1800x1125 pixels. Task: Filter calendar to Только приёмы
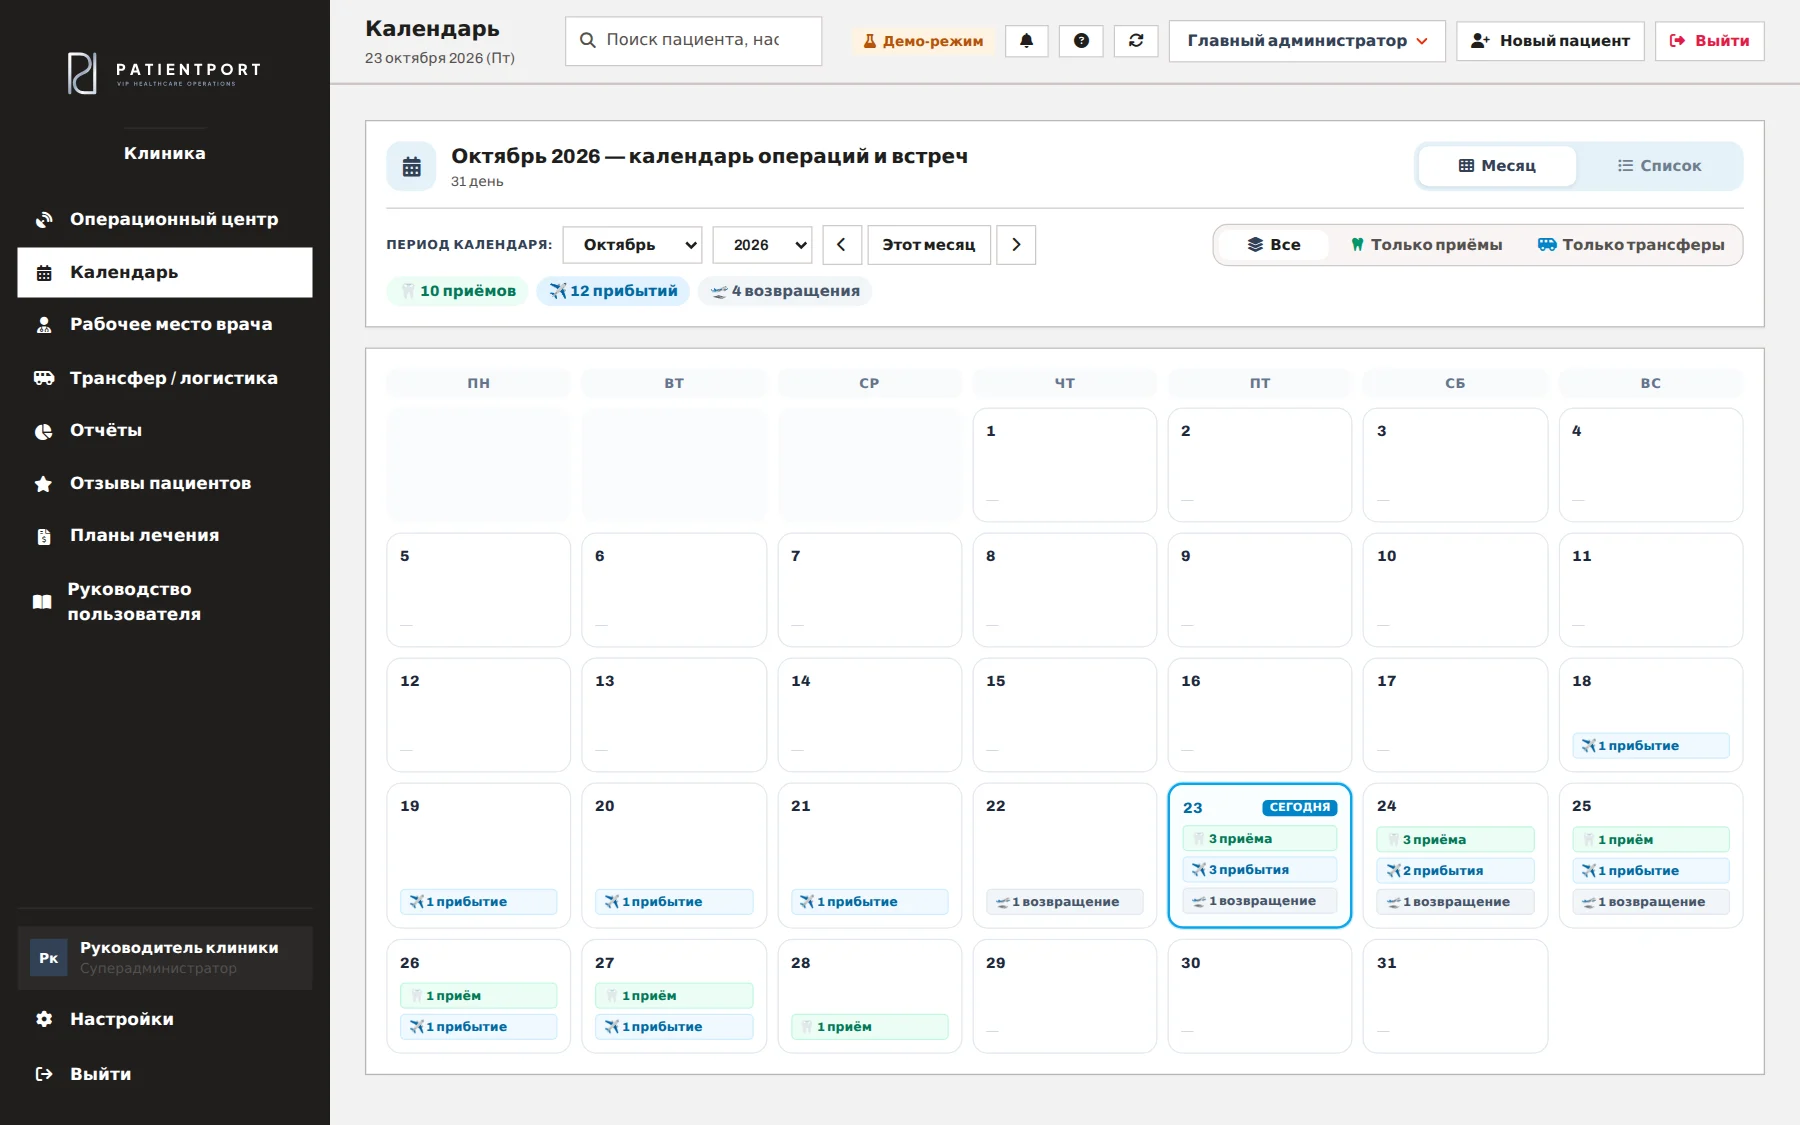point(1426,245)
